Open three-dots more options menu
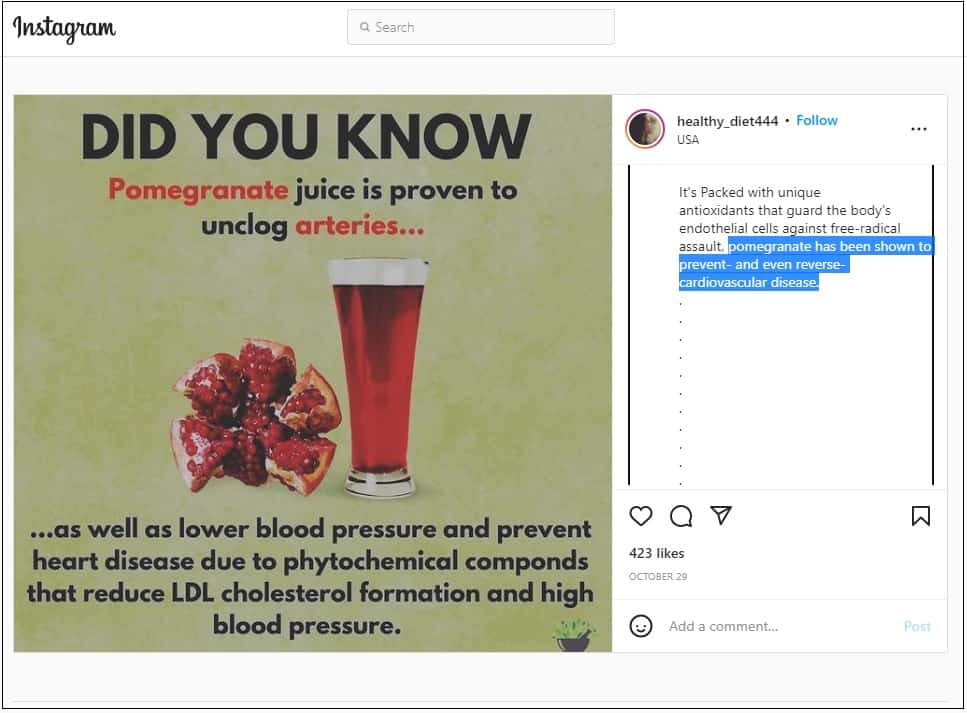 (918, 129)
